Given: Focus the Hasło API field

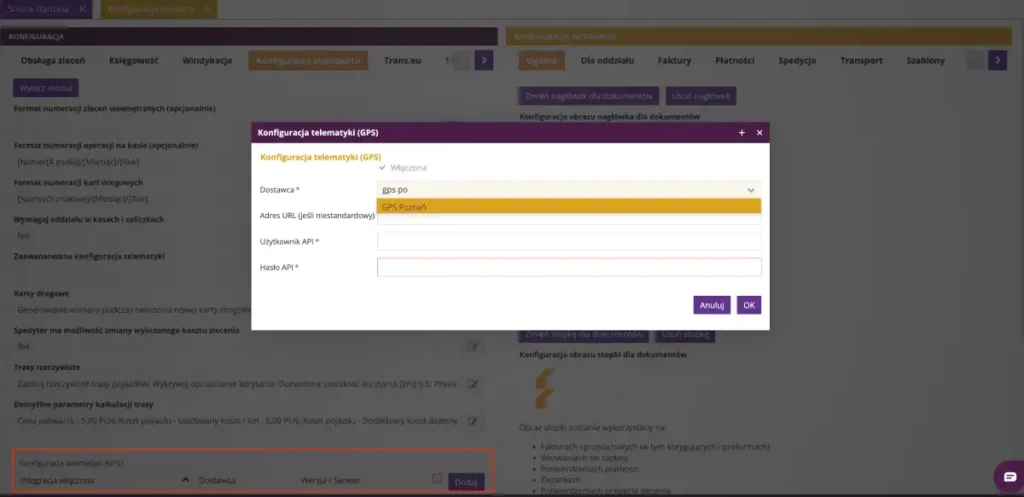Looking at the screenshot, I should click(x=568, y=267).
